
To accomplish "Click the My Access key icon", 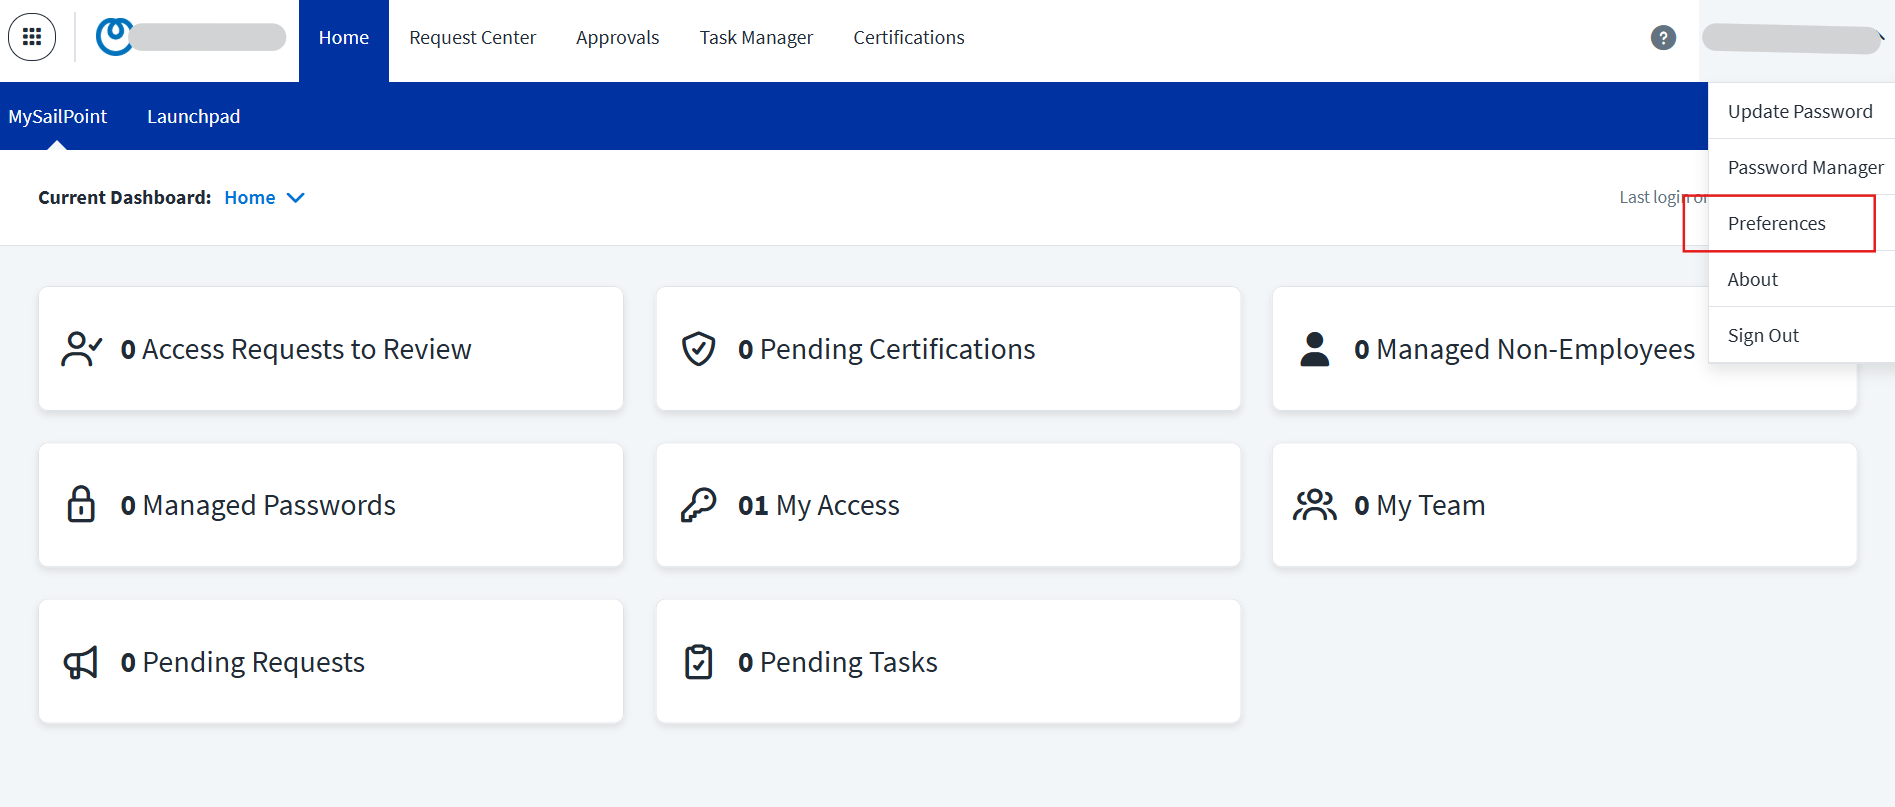I will (x=698, y=505).
